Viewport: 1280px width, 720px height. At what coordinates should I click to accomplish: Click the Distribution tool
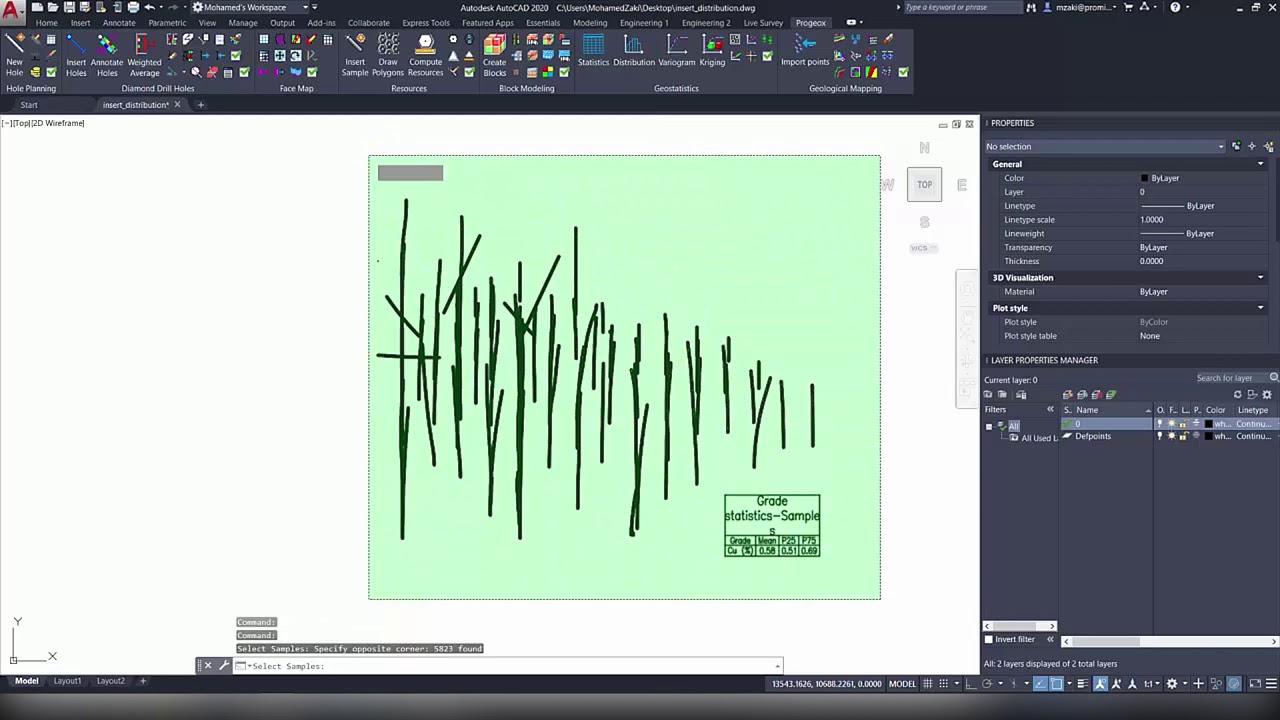[634, 51]
